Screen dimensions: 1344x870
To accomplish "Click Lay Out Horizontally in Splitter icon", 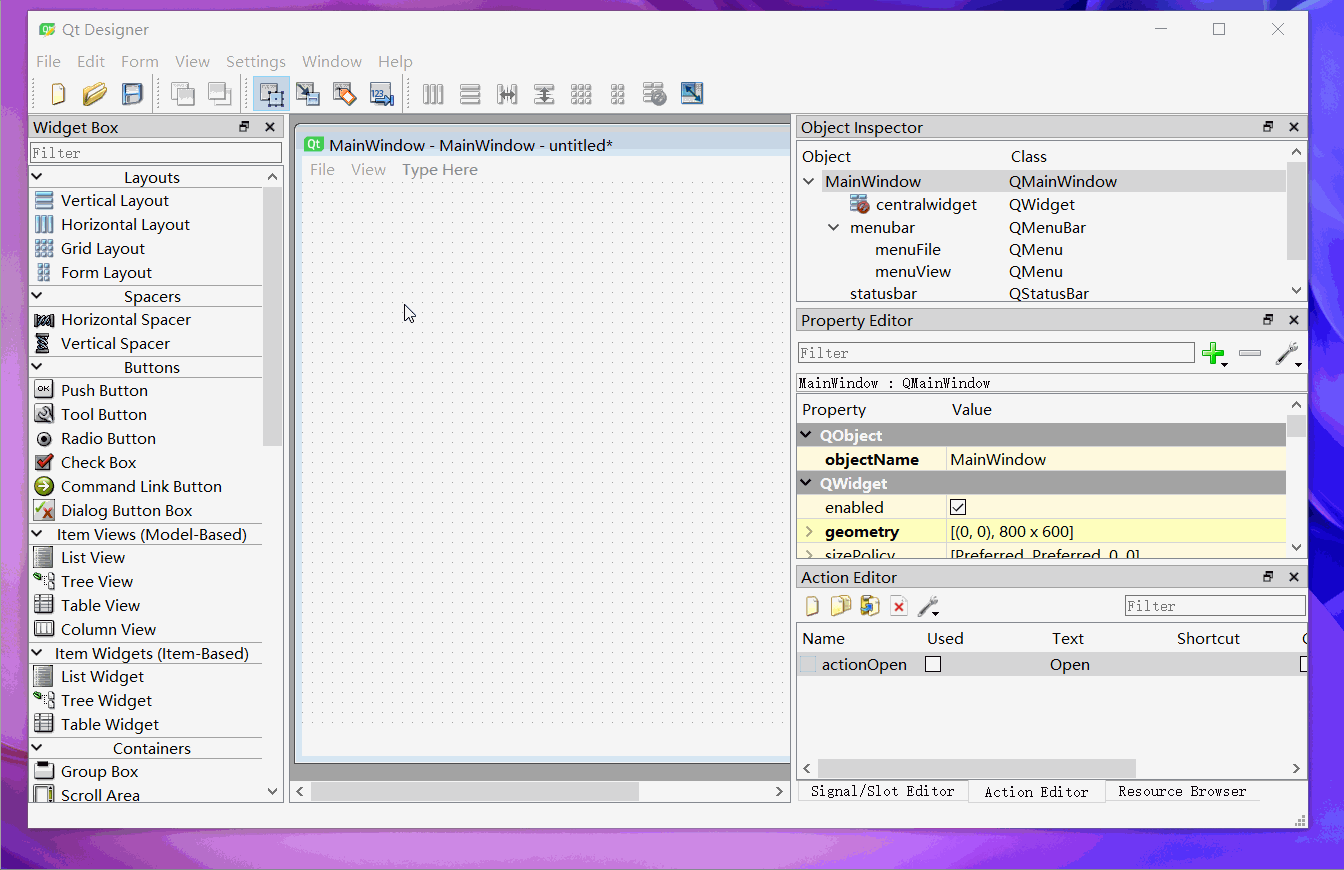I will click(507, 94).
